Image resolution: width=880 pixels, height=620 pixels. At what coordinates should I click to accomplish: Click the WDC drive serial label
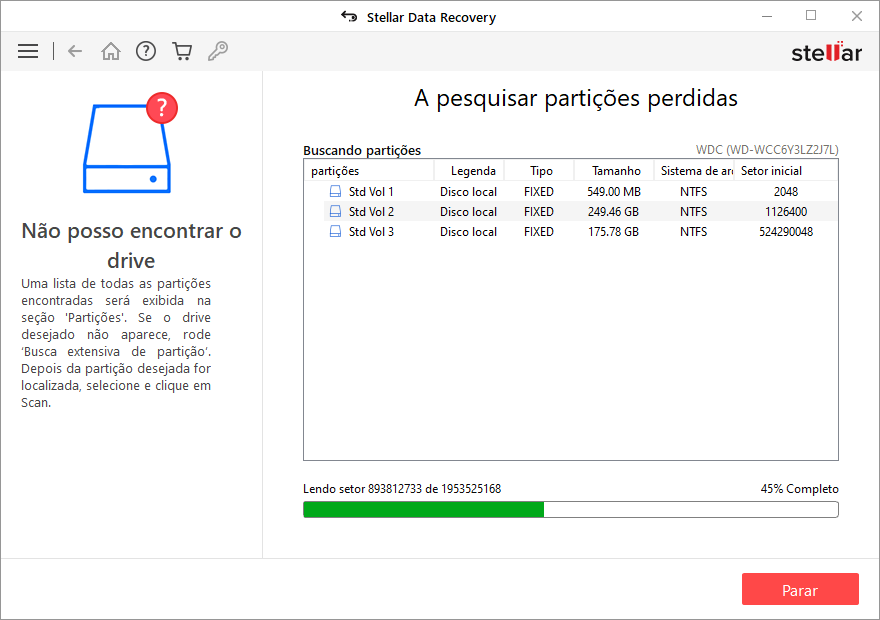[767, 150]
